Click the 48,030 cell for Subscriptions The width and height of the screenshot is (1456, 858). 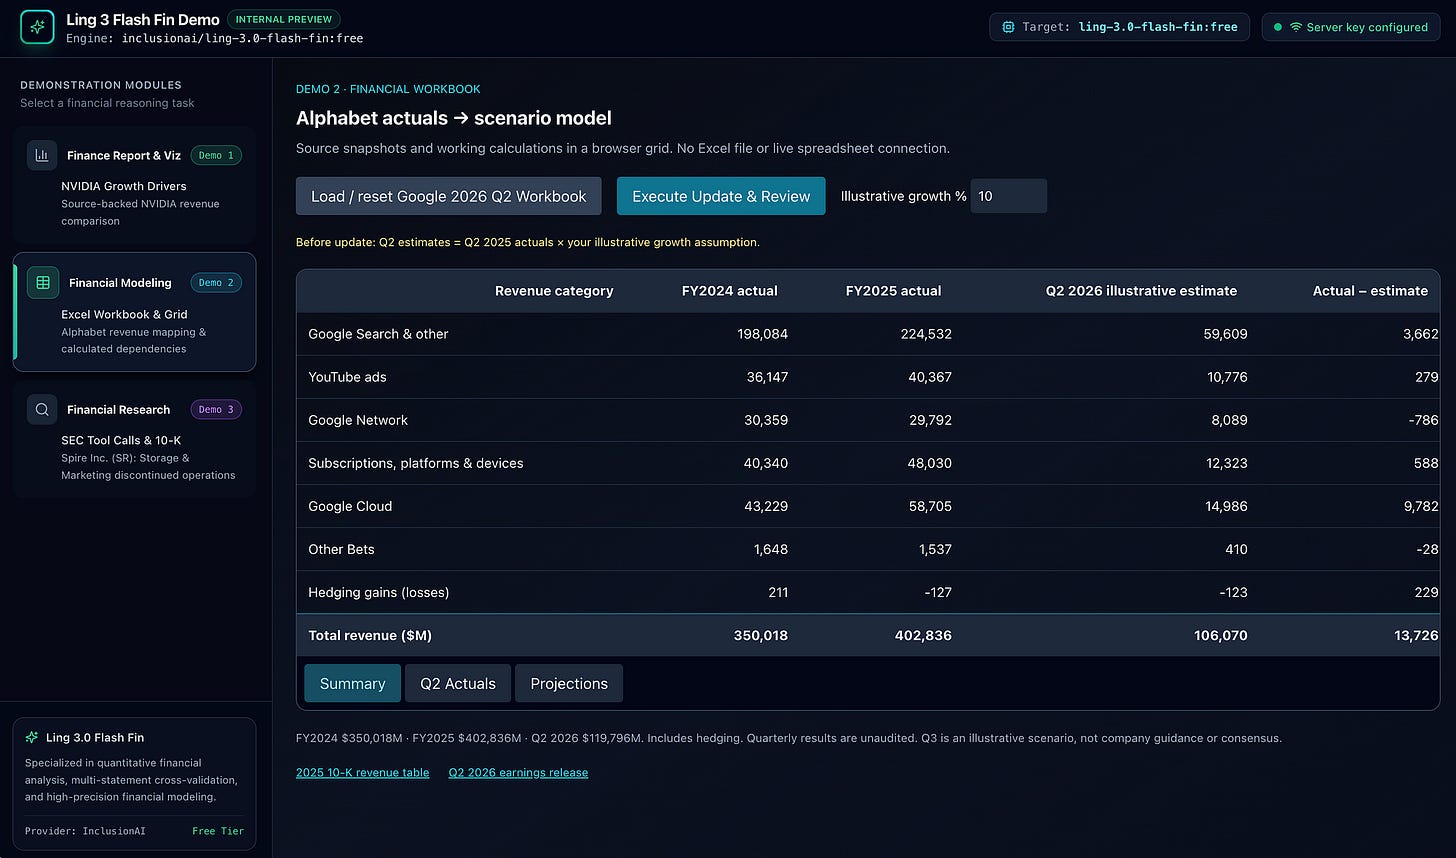(929, 463)
